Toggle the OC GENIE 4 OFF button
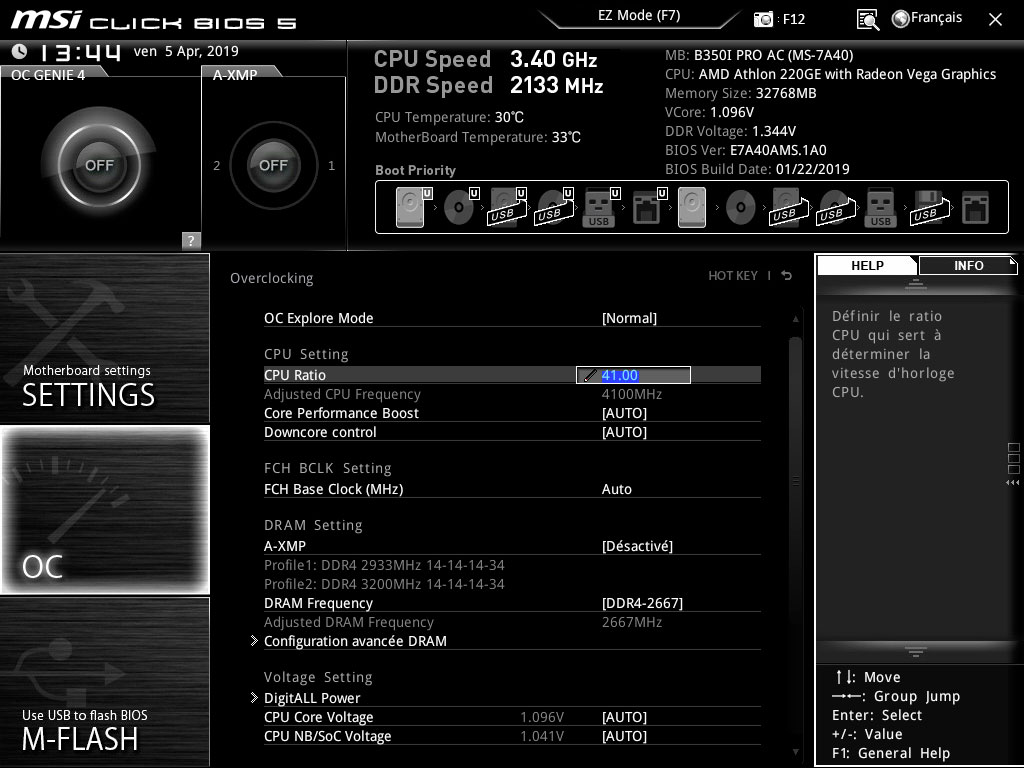Viewport: 1024px width, 768px height. [x=97, y=164]
